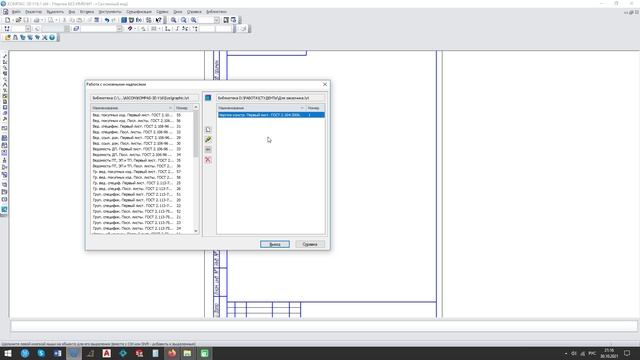Screen dimensions: 640x360
Task: Click the Выход button in dialog
Action: pos(275,244)
